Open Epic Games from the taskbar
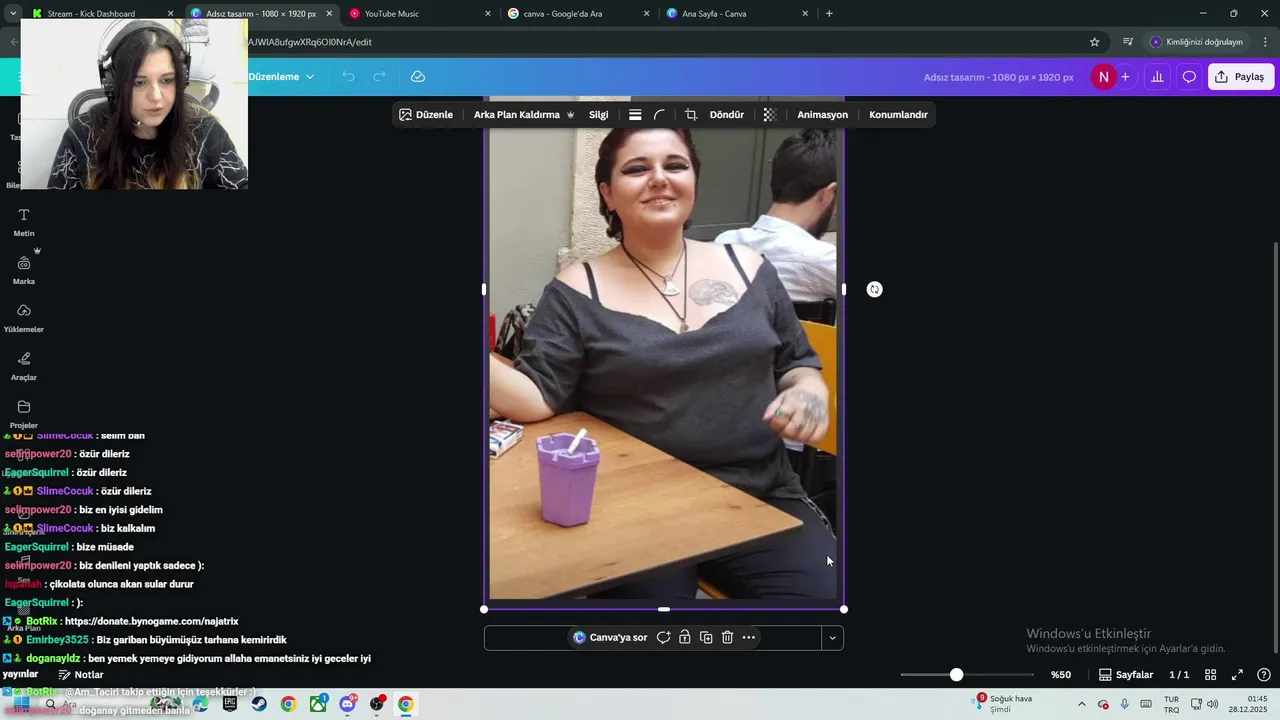This screenshot has height=720, width=1280. (230, 704)
